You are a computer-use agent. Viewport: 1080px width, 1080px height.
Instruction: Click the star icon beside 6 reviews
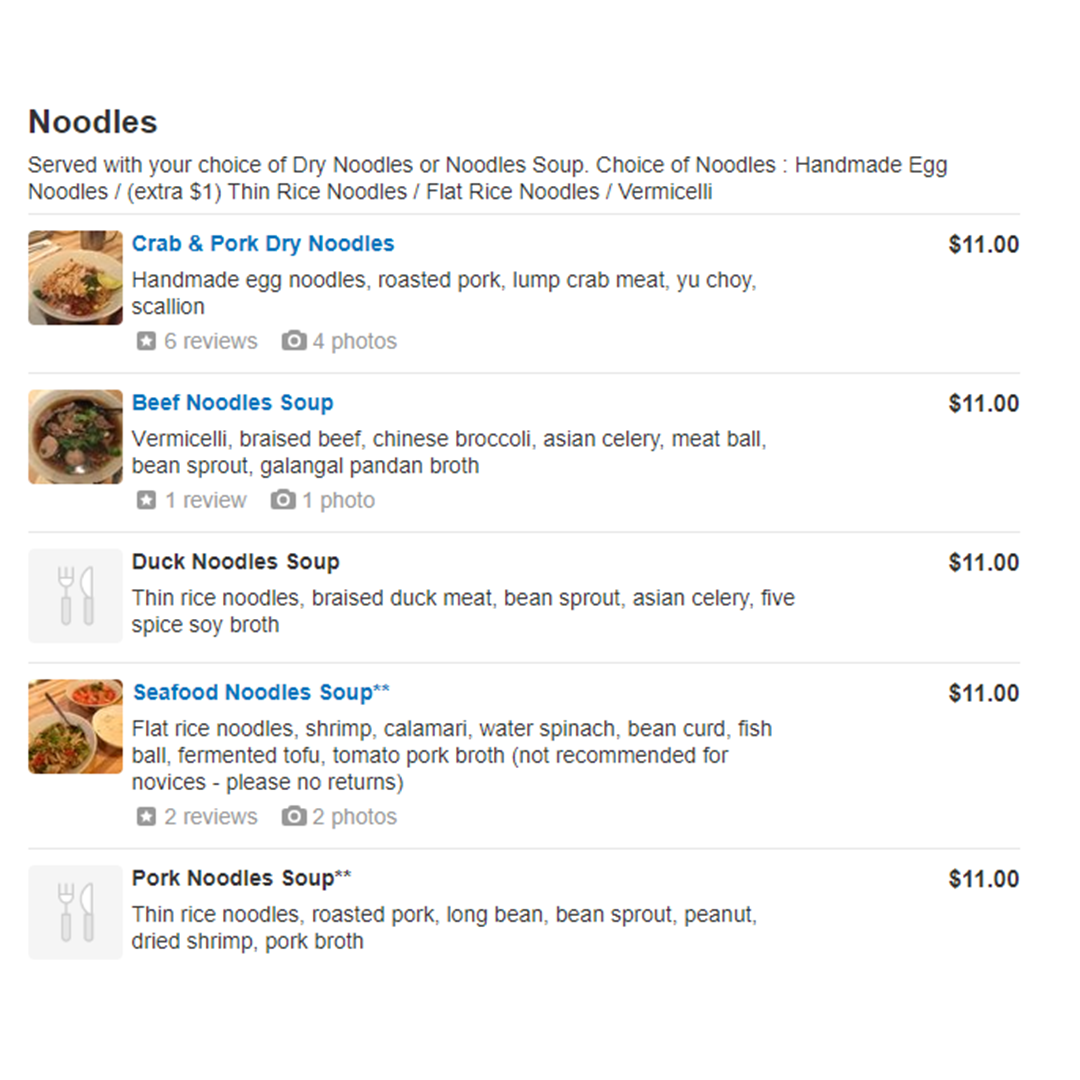146,341
